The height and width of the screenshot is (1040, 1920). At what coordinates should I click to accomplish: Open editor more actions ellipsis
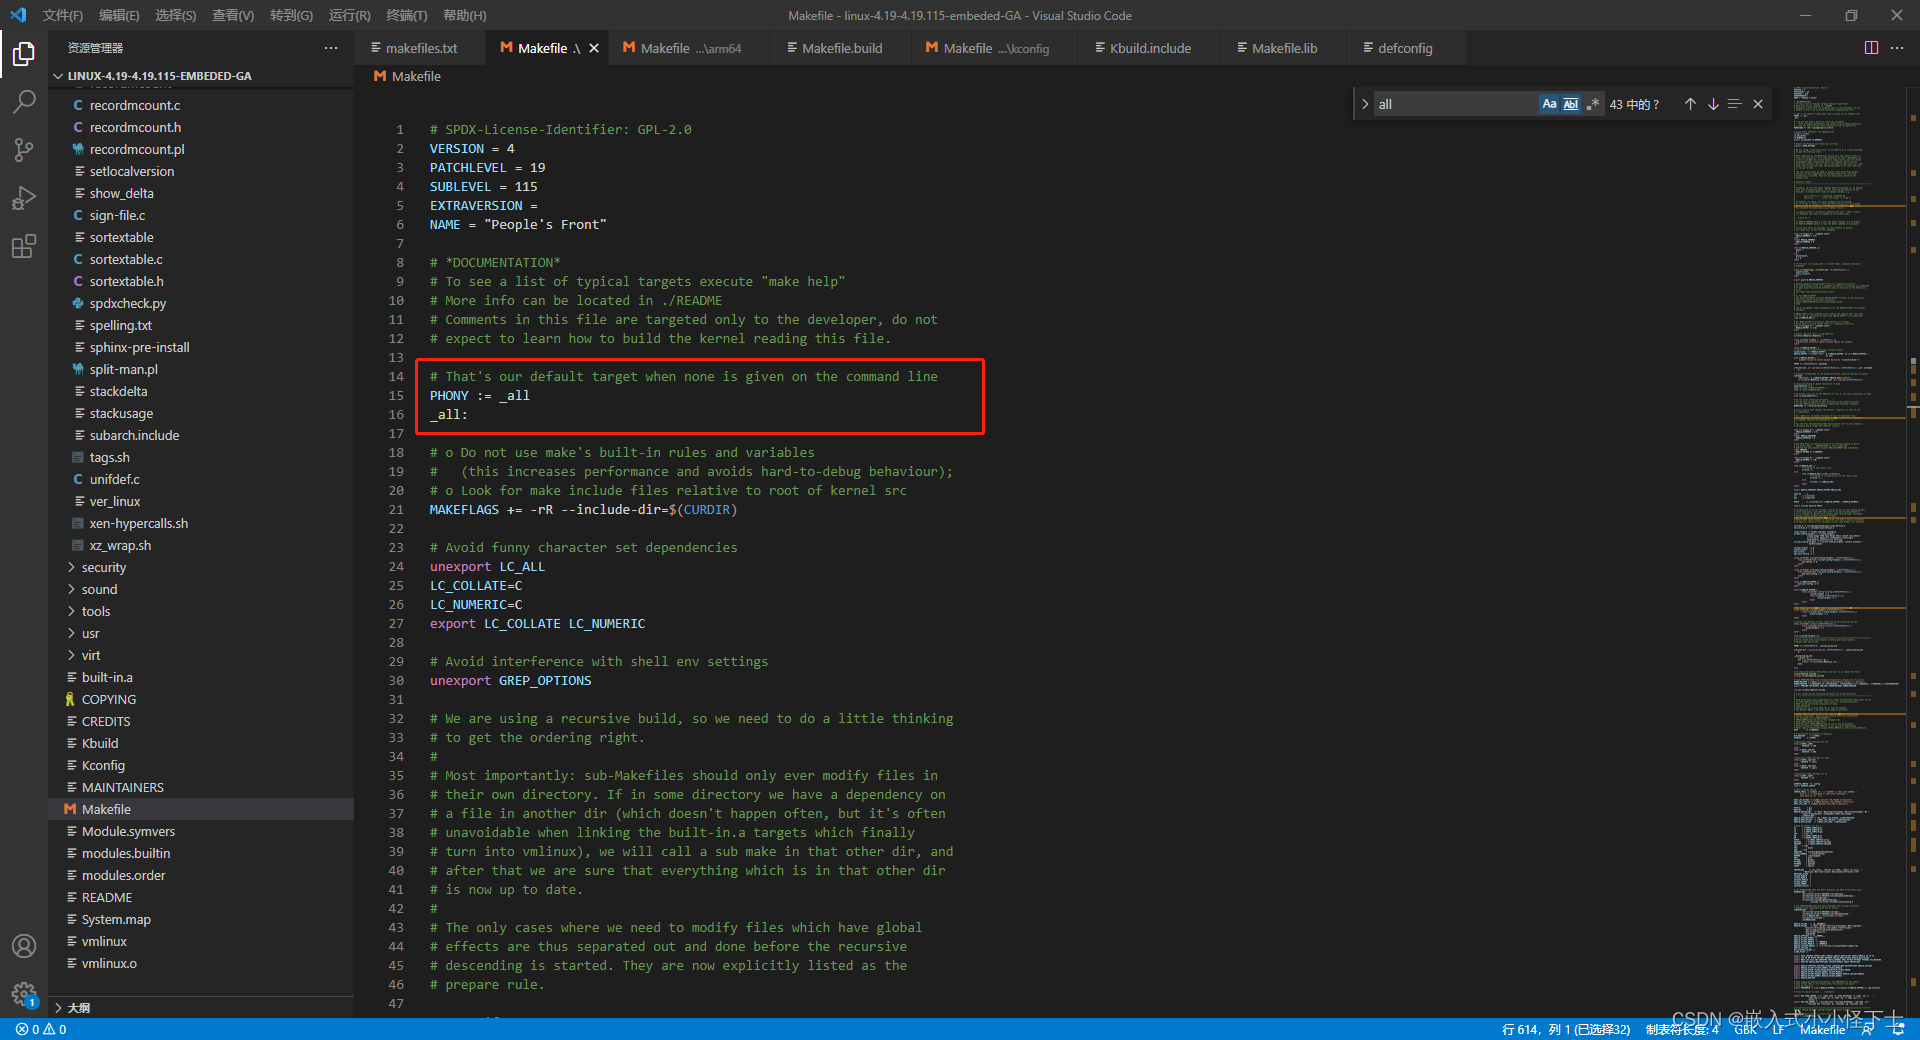[1897, 48]
